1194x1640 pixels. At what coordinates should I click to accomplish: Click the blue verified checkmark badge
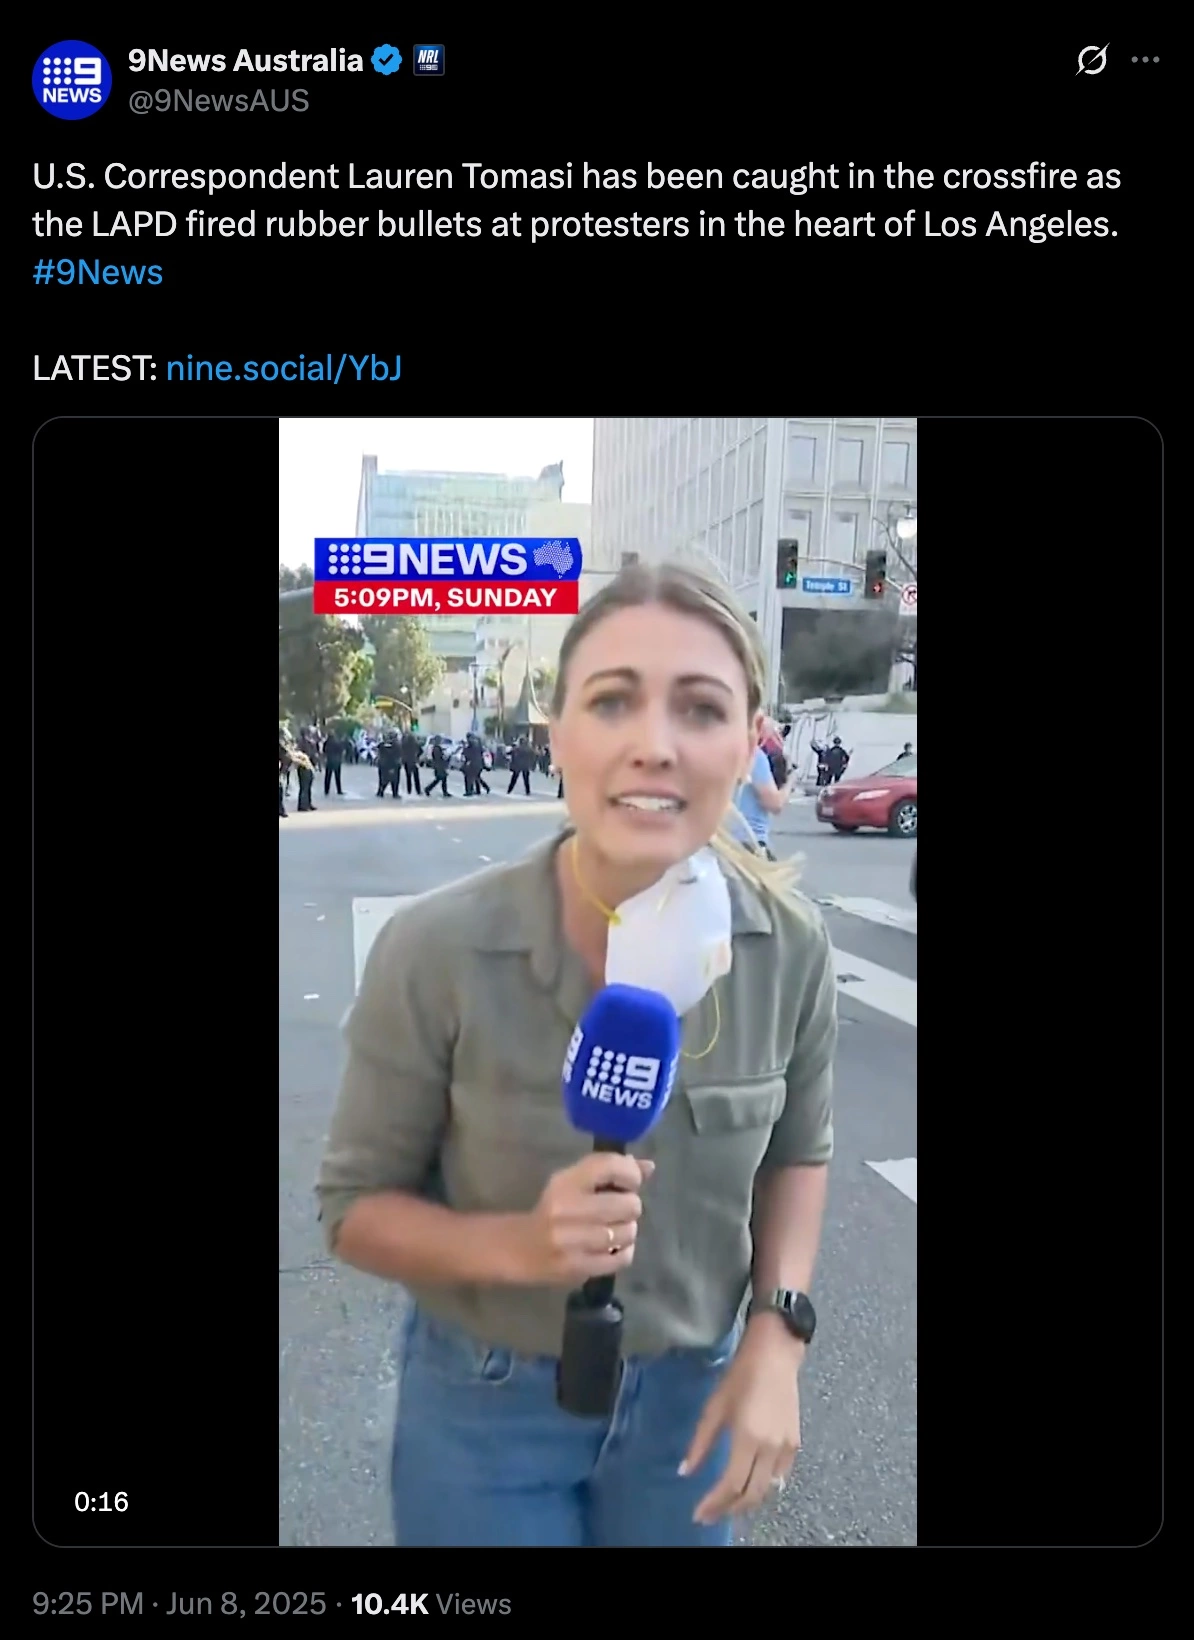click(x=387, y=60)
